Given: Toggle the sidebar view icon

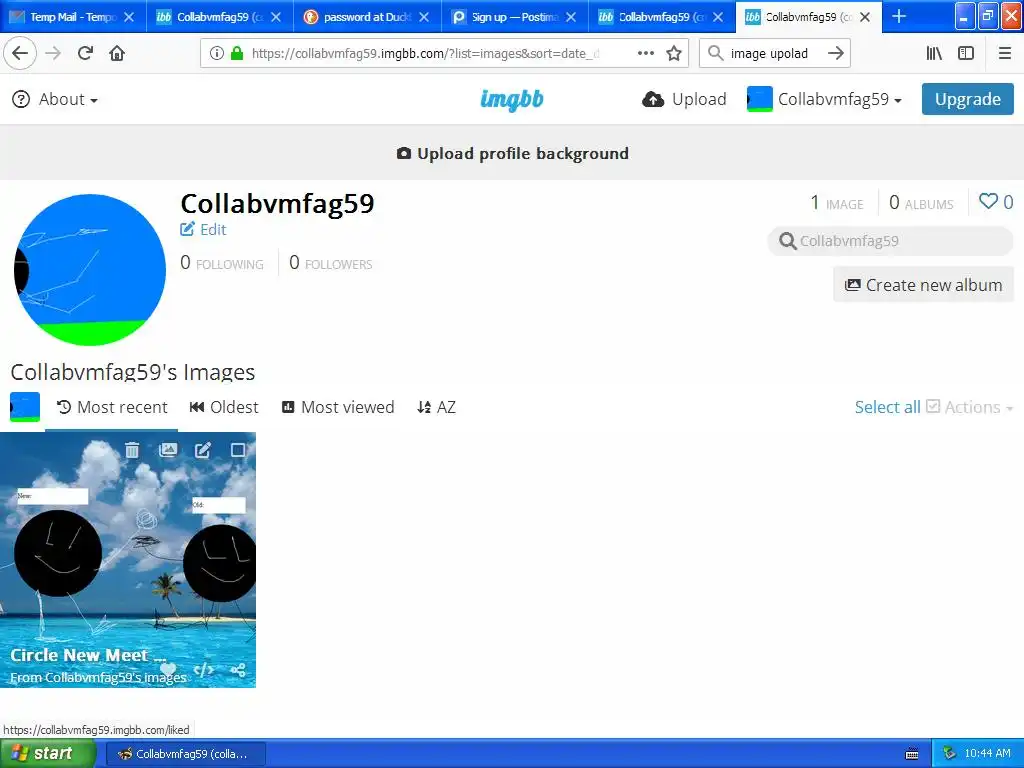Looking at the screenshot, I should (966, 54).
